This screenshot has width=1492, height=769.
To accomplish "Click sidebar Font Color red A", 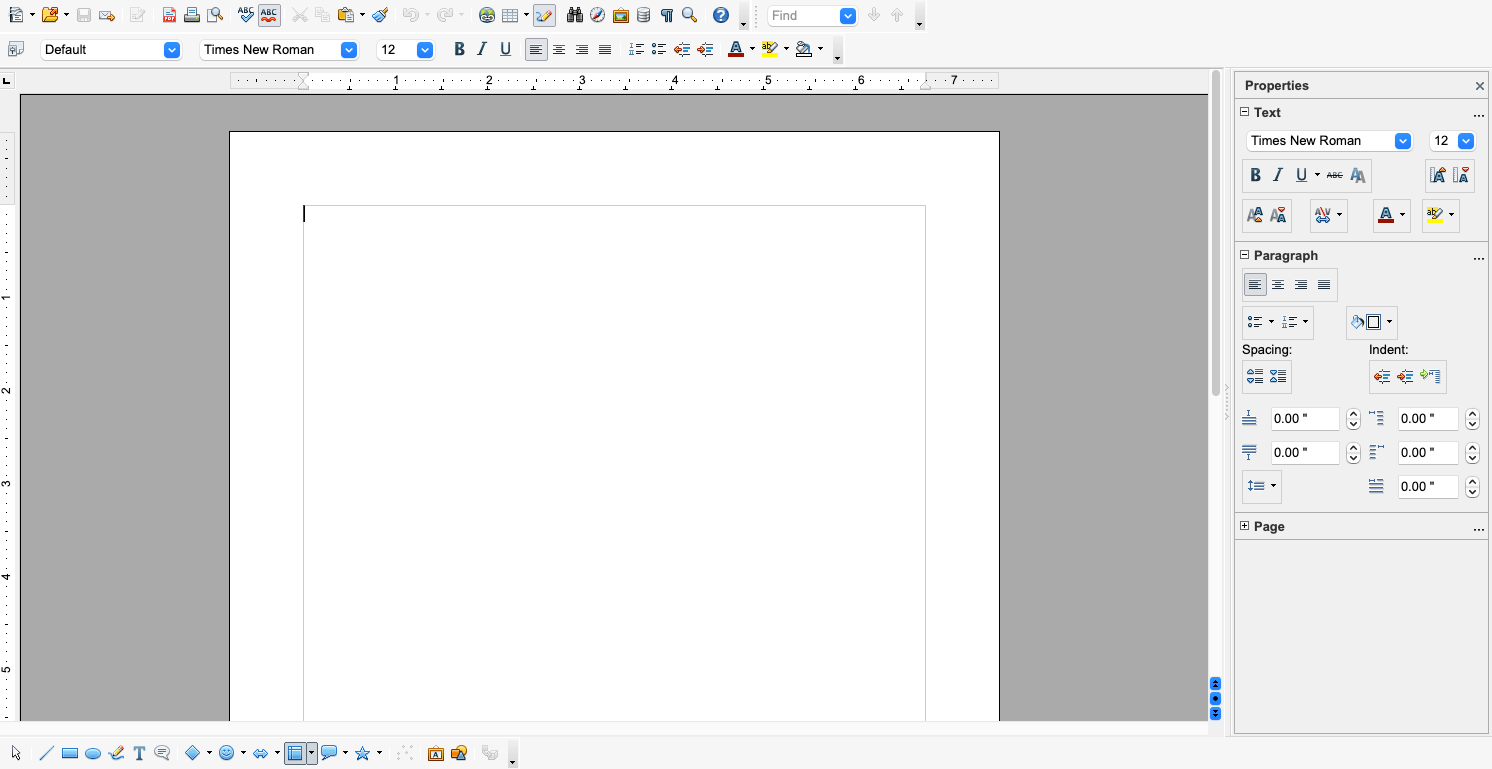I will [x=1386, y=215].
